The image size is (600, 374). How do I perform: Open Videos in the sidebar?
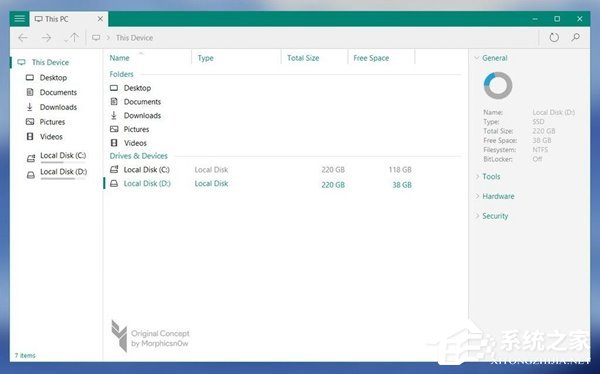[51, 137]
